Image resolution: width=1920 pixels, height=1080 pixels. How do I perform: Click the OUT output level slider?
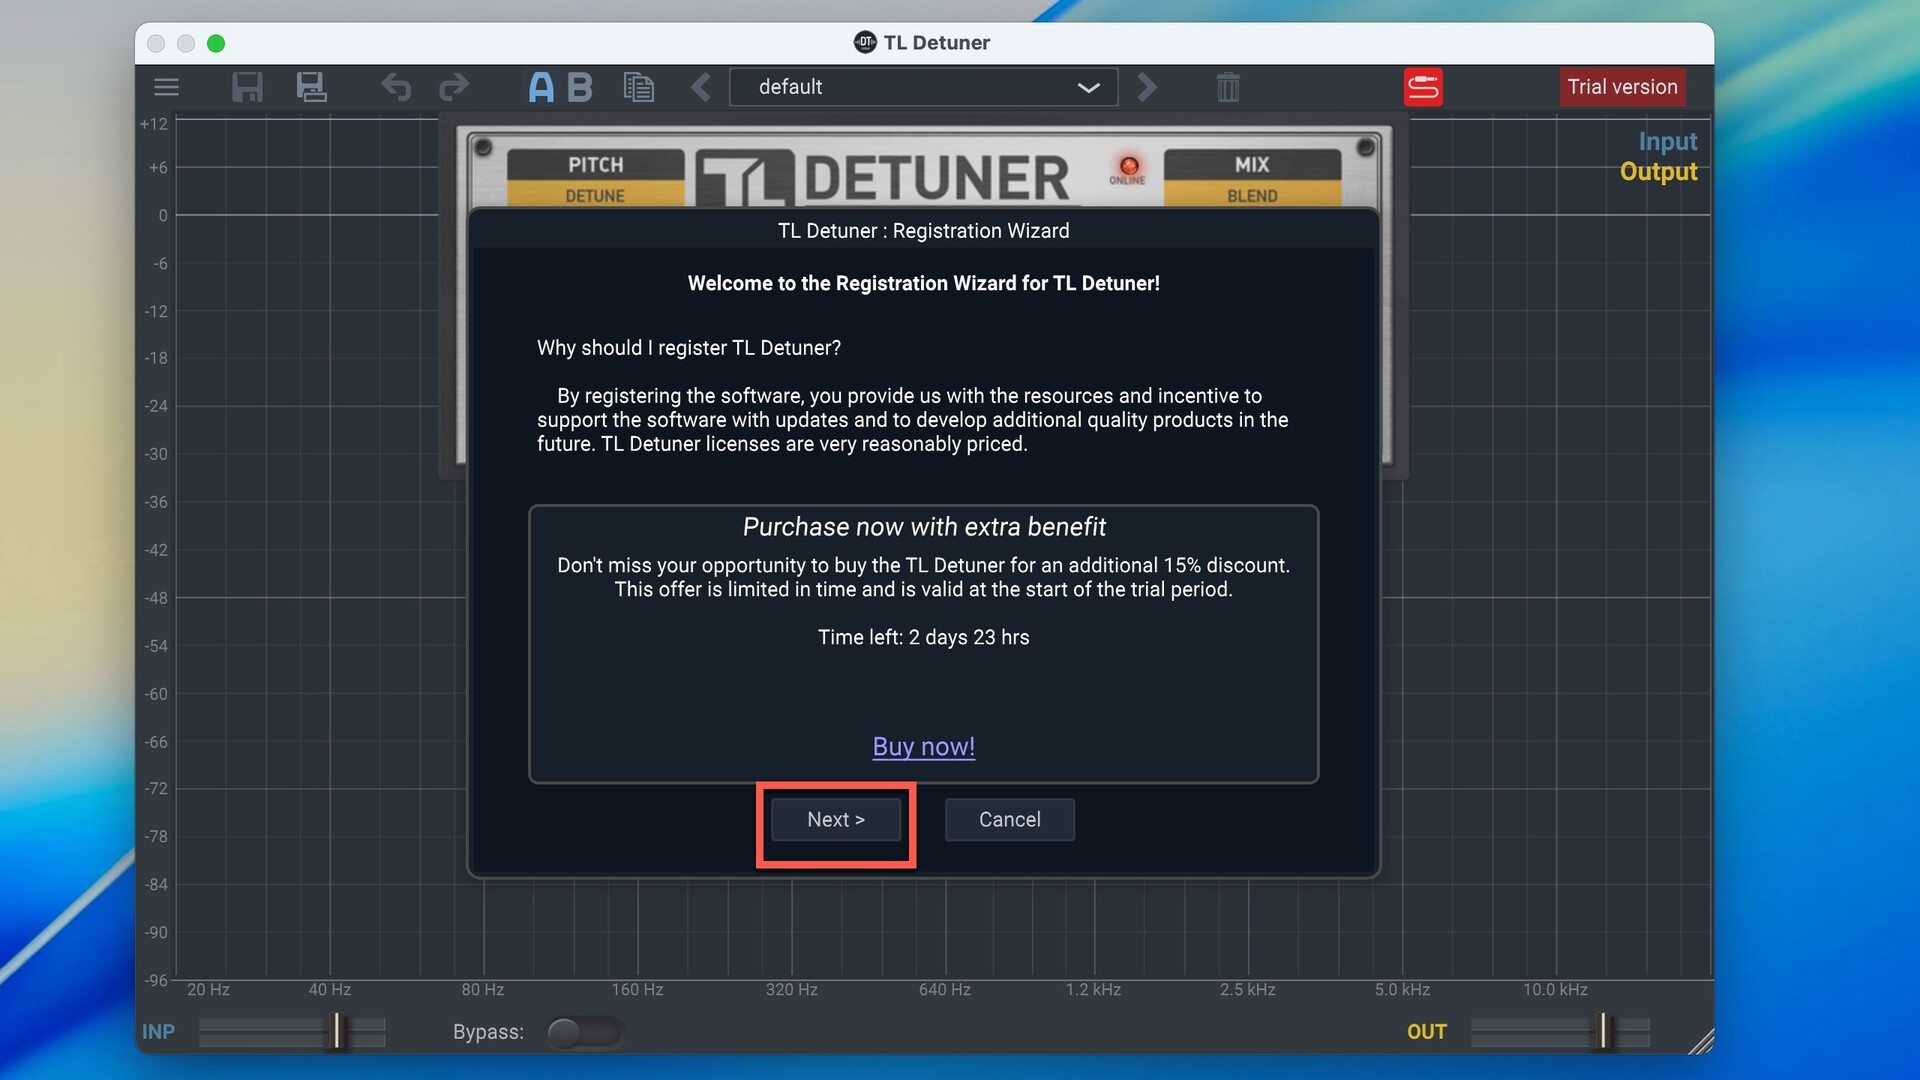pyautogui.click(x=1560, y=1032)
